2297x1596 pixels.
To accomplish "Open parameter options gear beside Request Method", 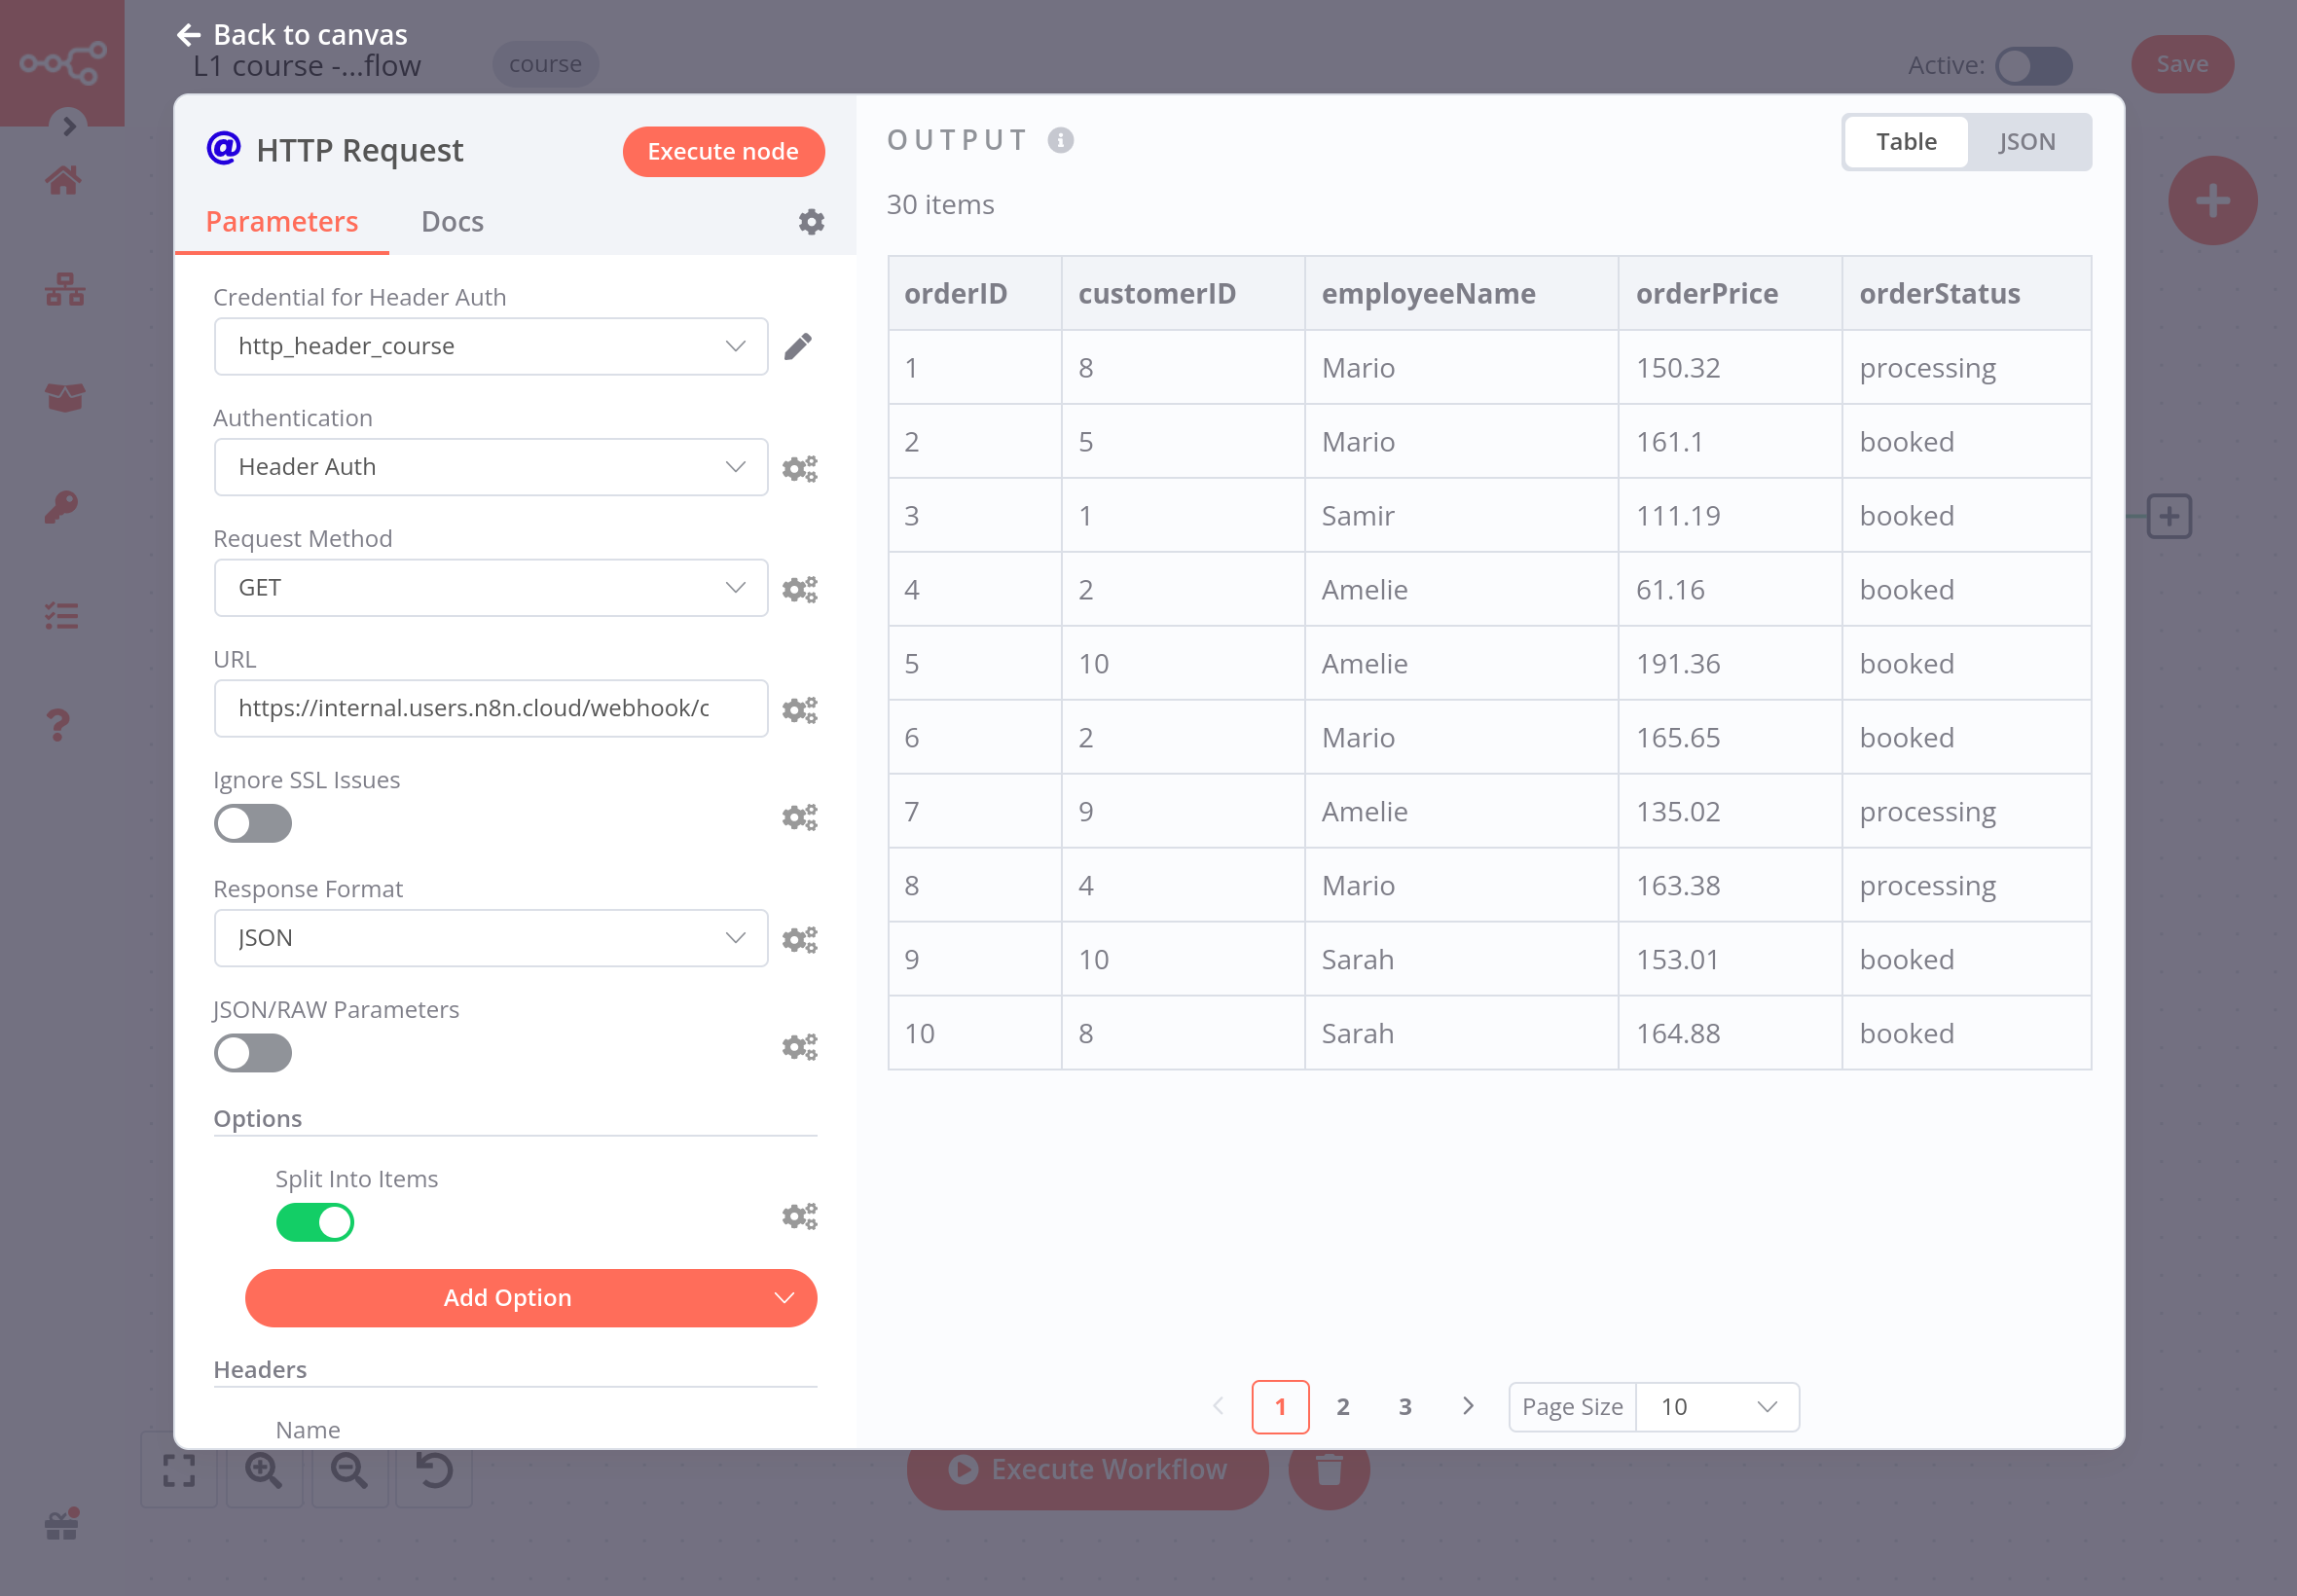I will click(x=799, y=589).
